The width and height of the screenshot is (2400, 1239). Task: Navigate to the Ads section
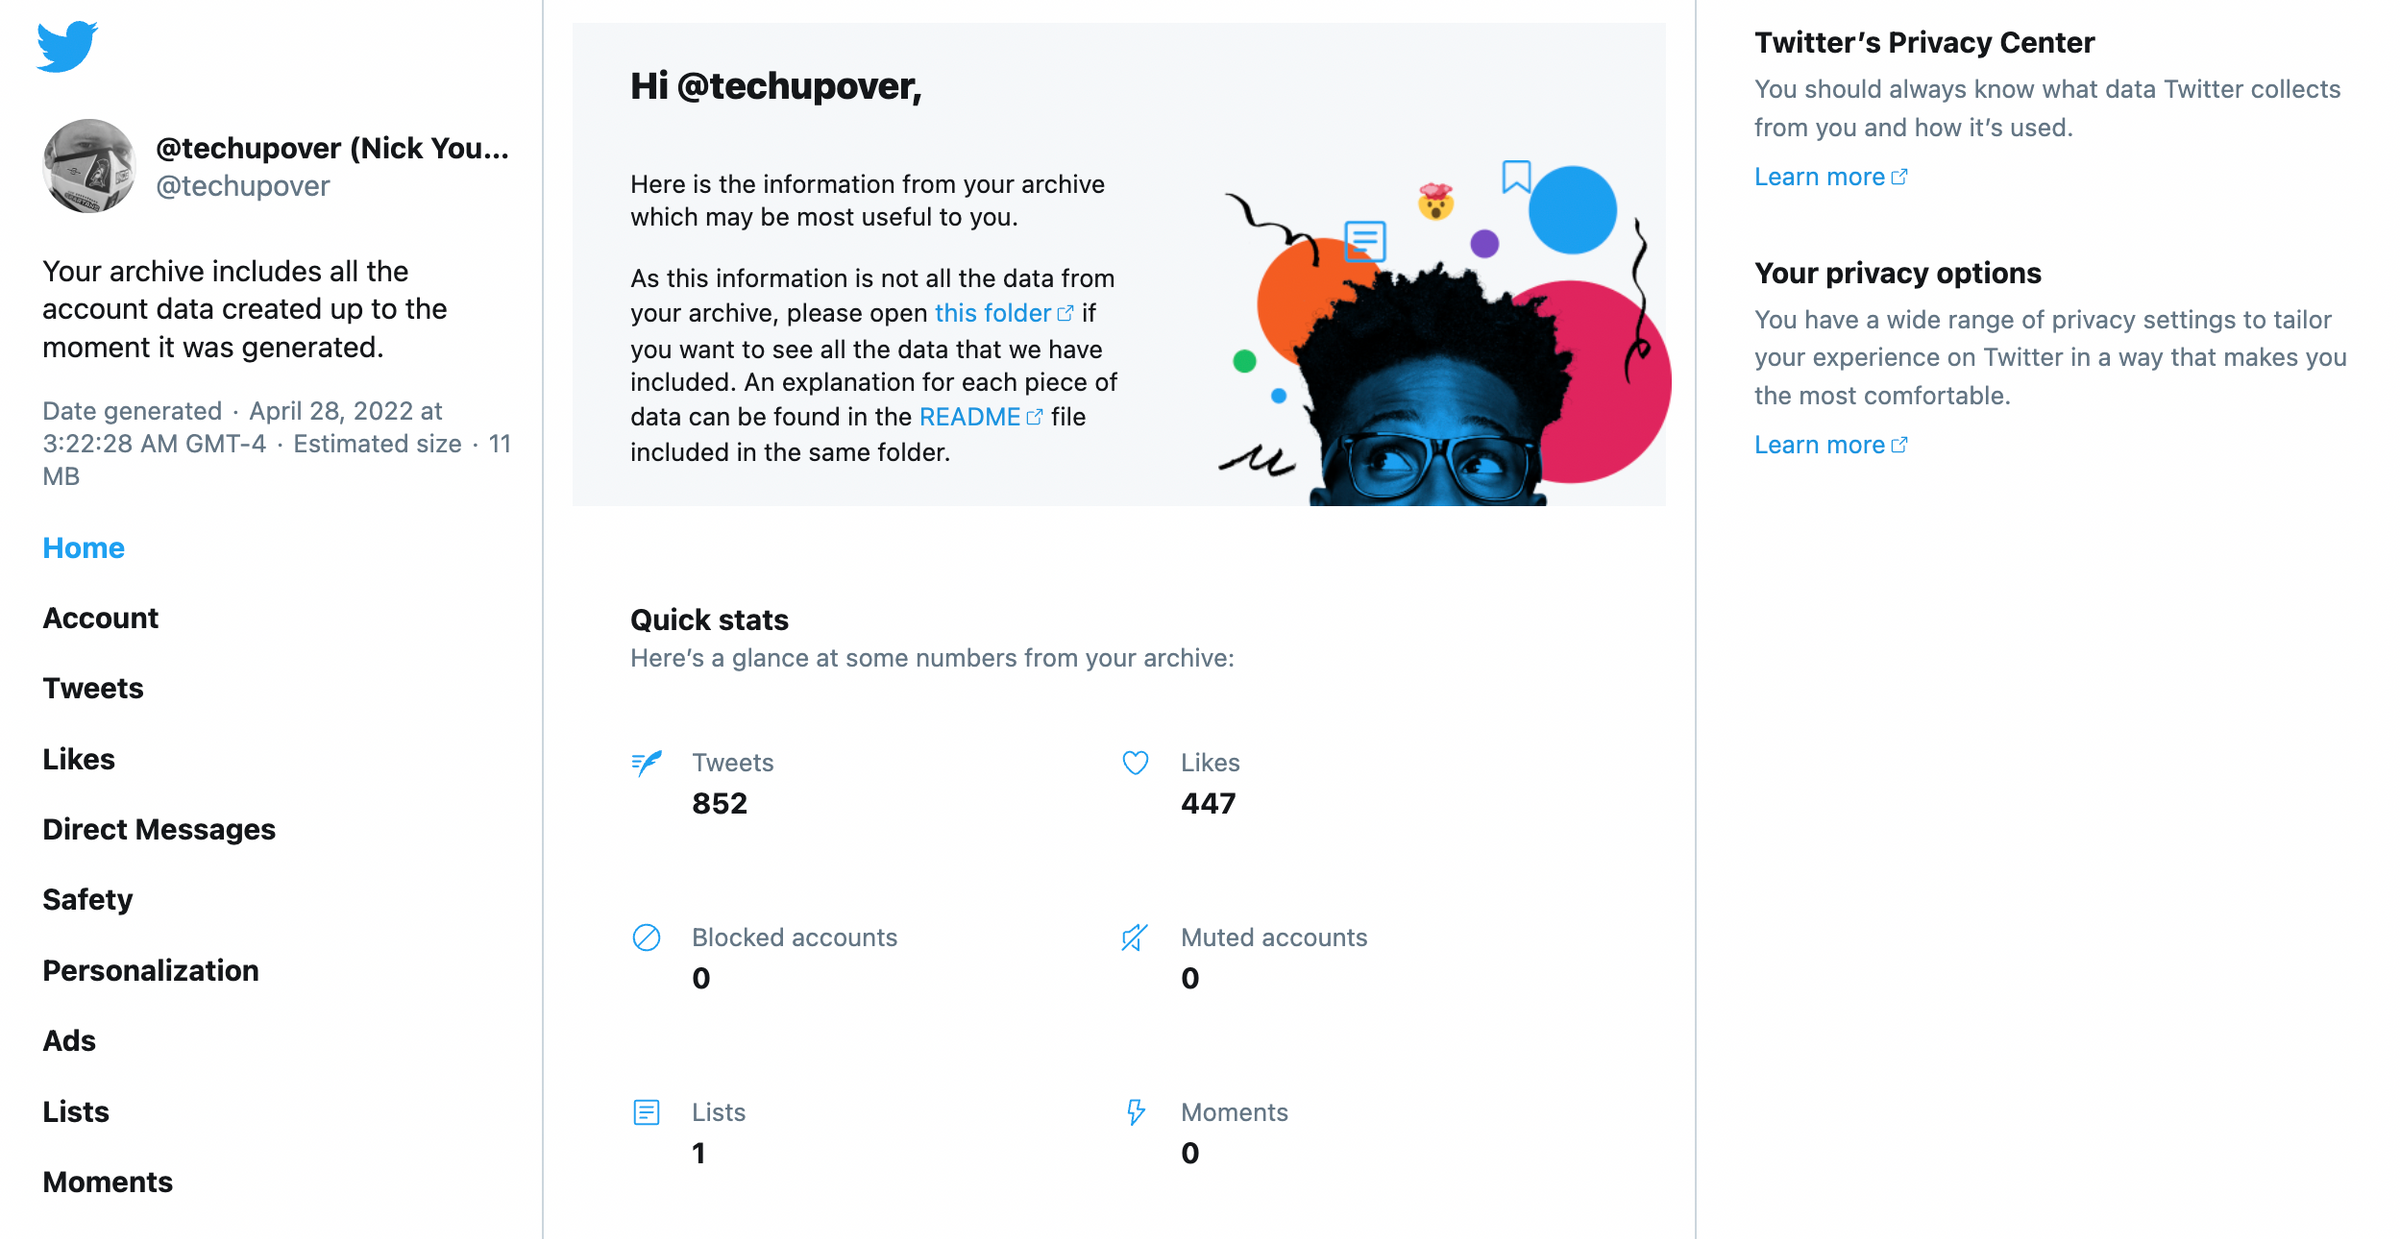click(x=70, y=1040)
